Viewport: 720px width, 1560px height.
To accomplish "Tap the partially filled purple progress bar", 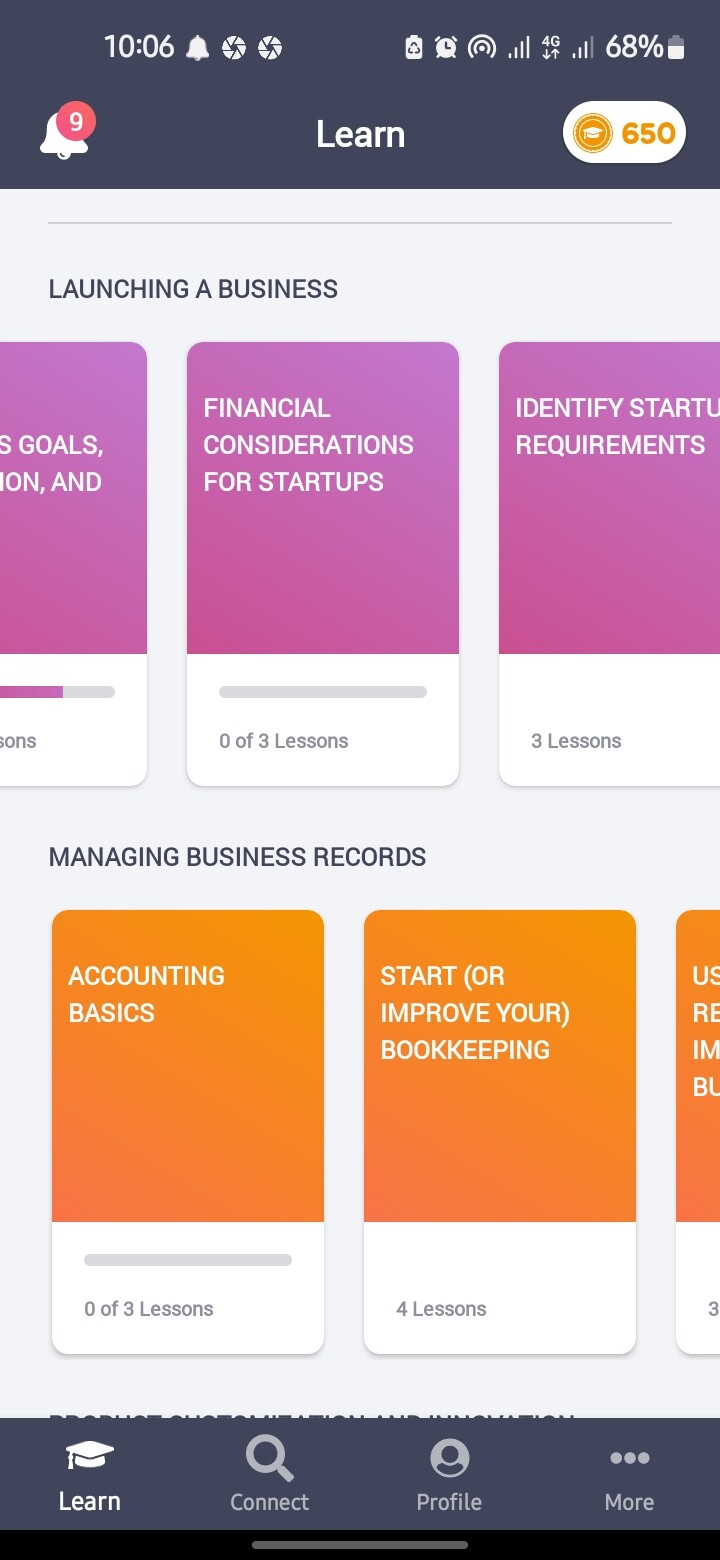I will [x=57, y=692].
